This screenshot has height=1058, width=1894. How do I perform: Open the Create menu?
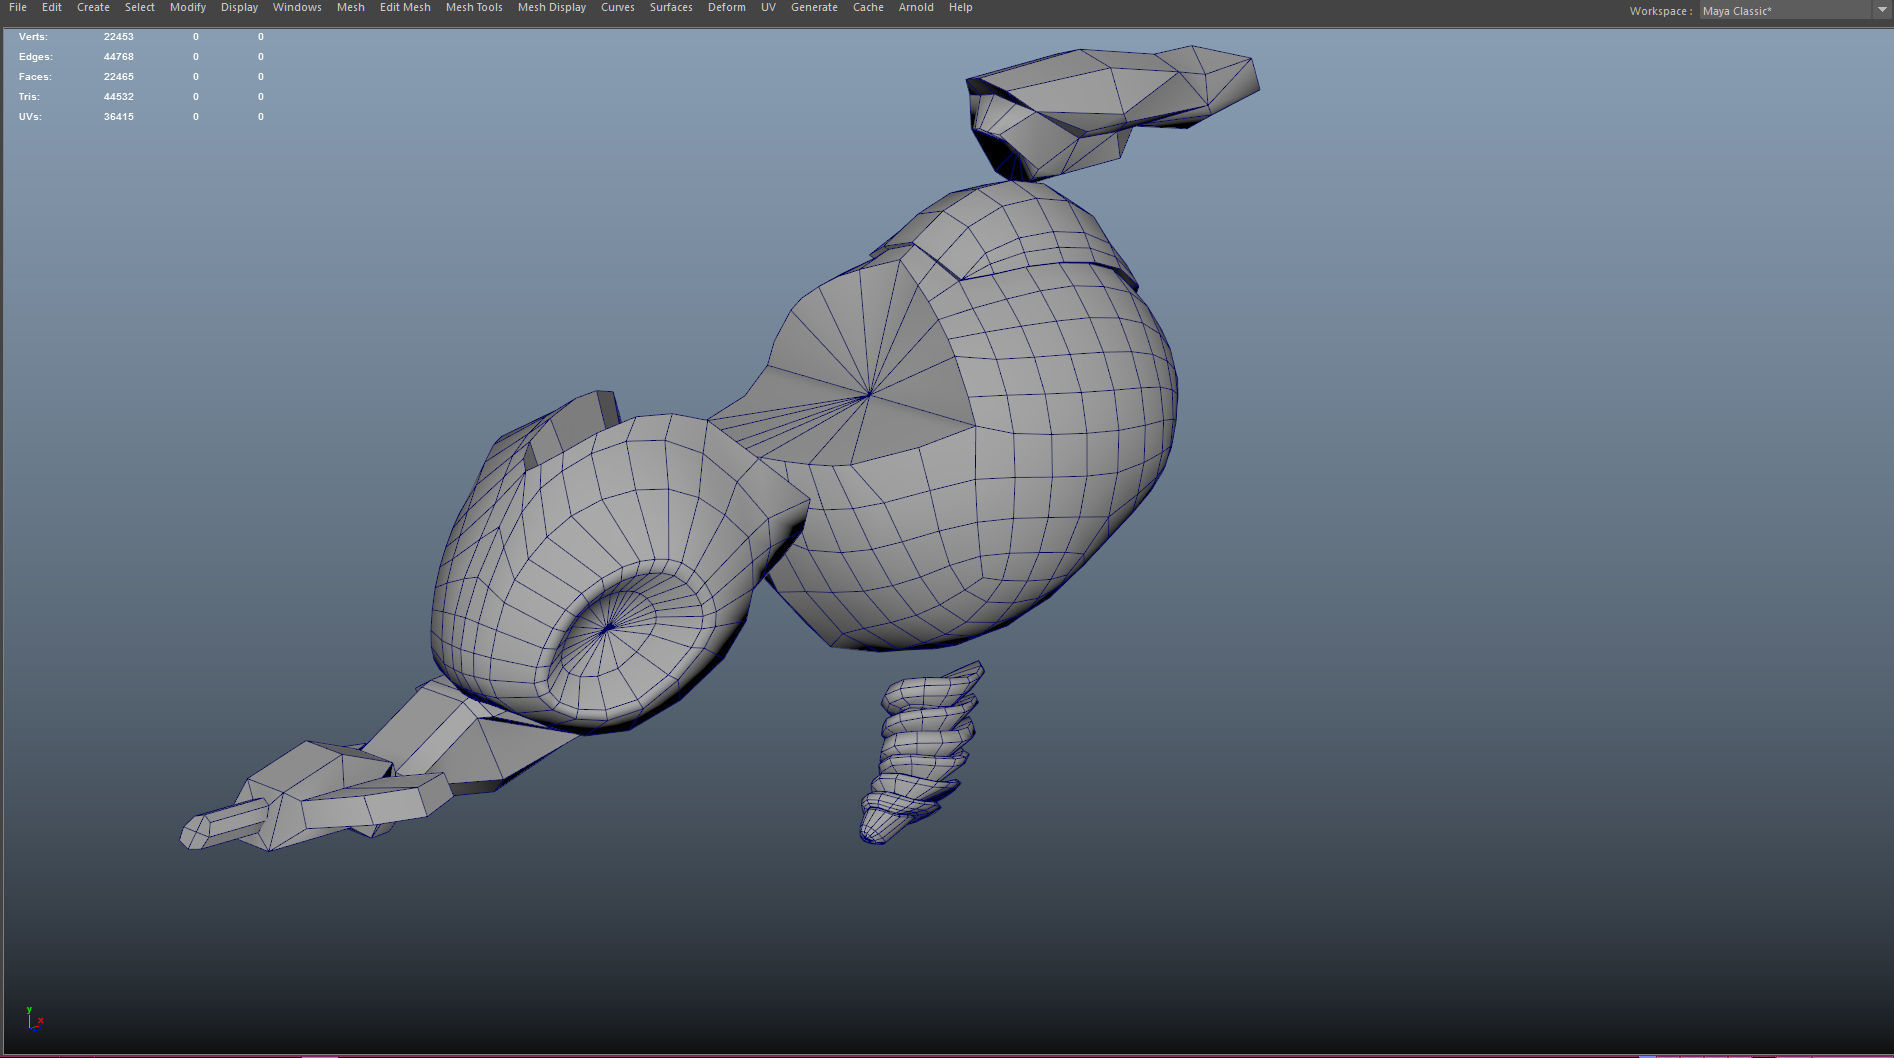coord(93,8)
